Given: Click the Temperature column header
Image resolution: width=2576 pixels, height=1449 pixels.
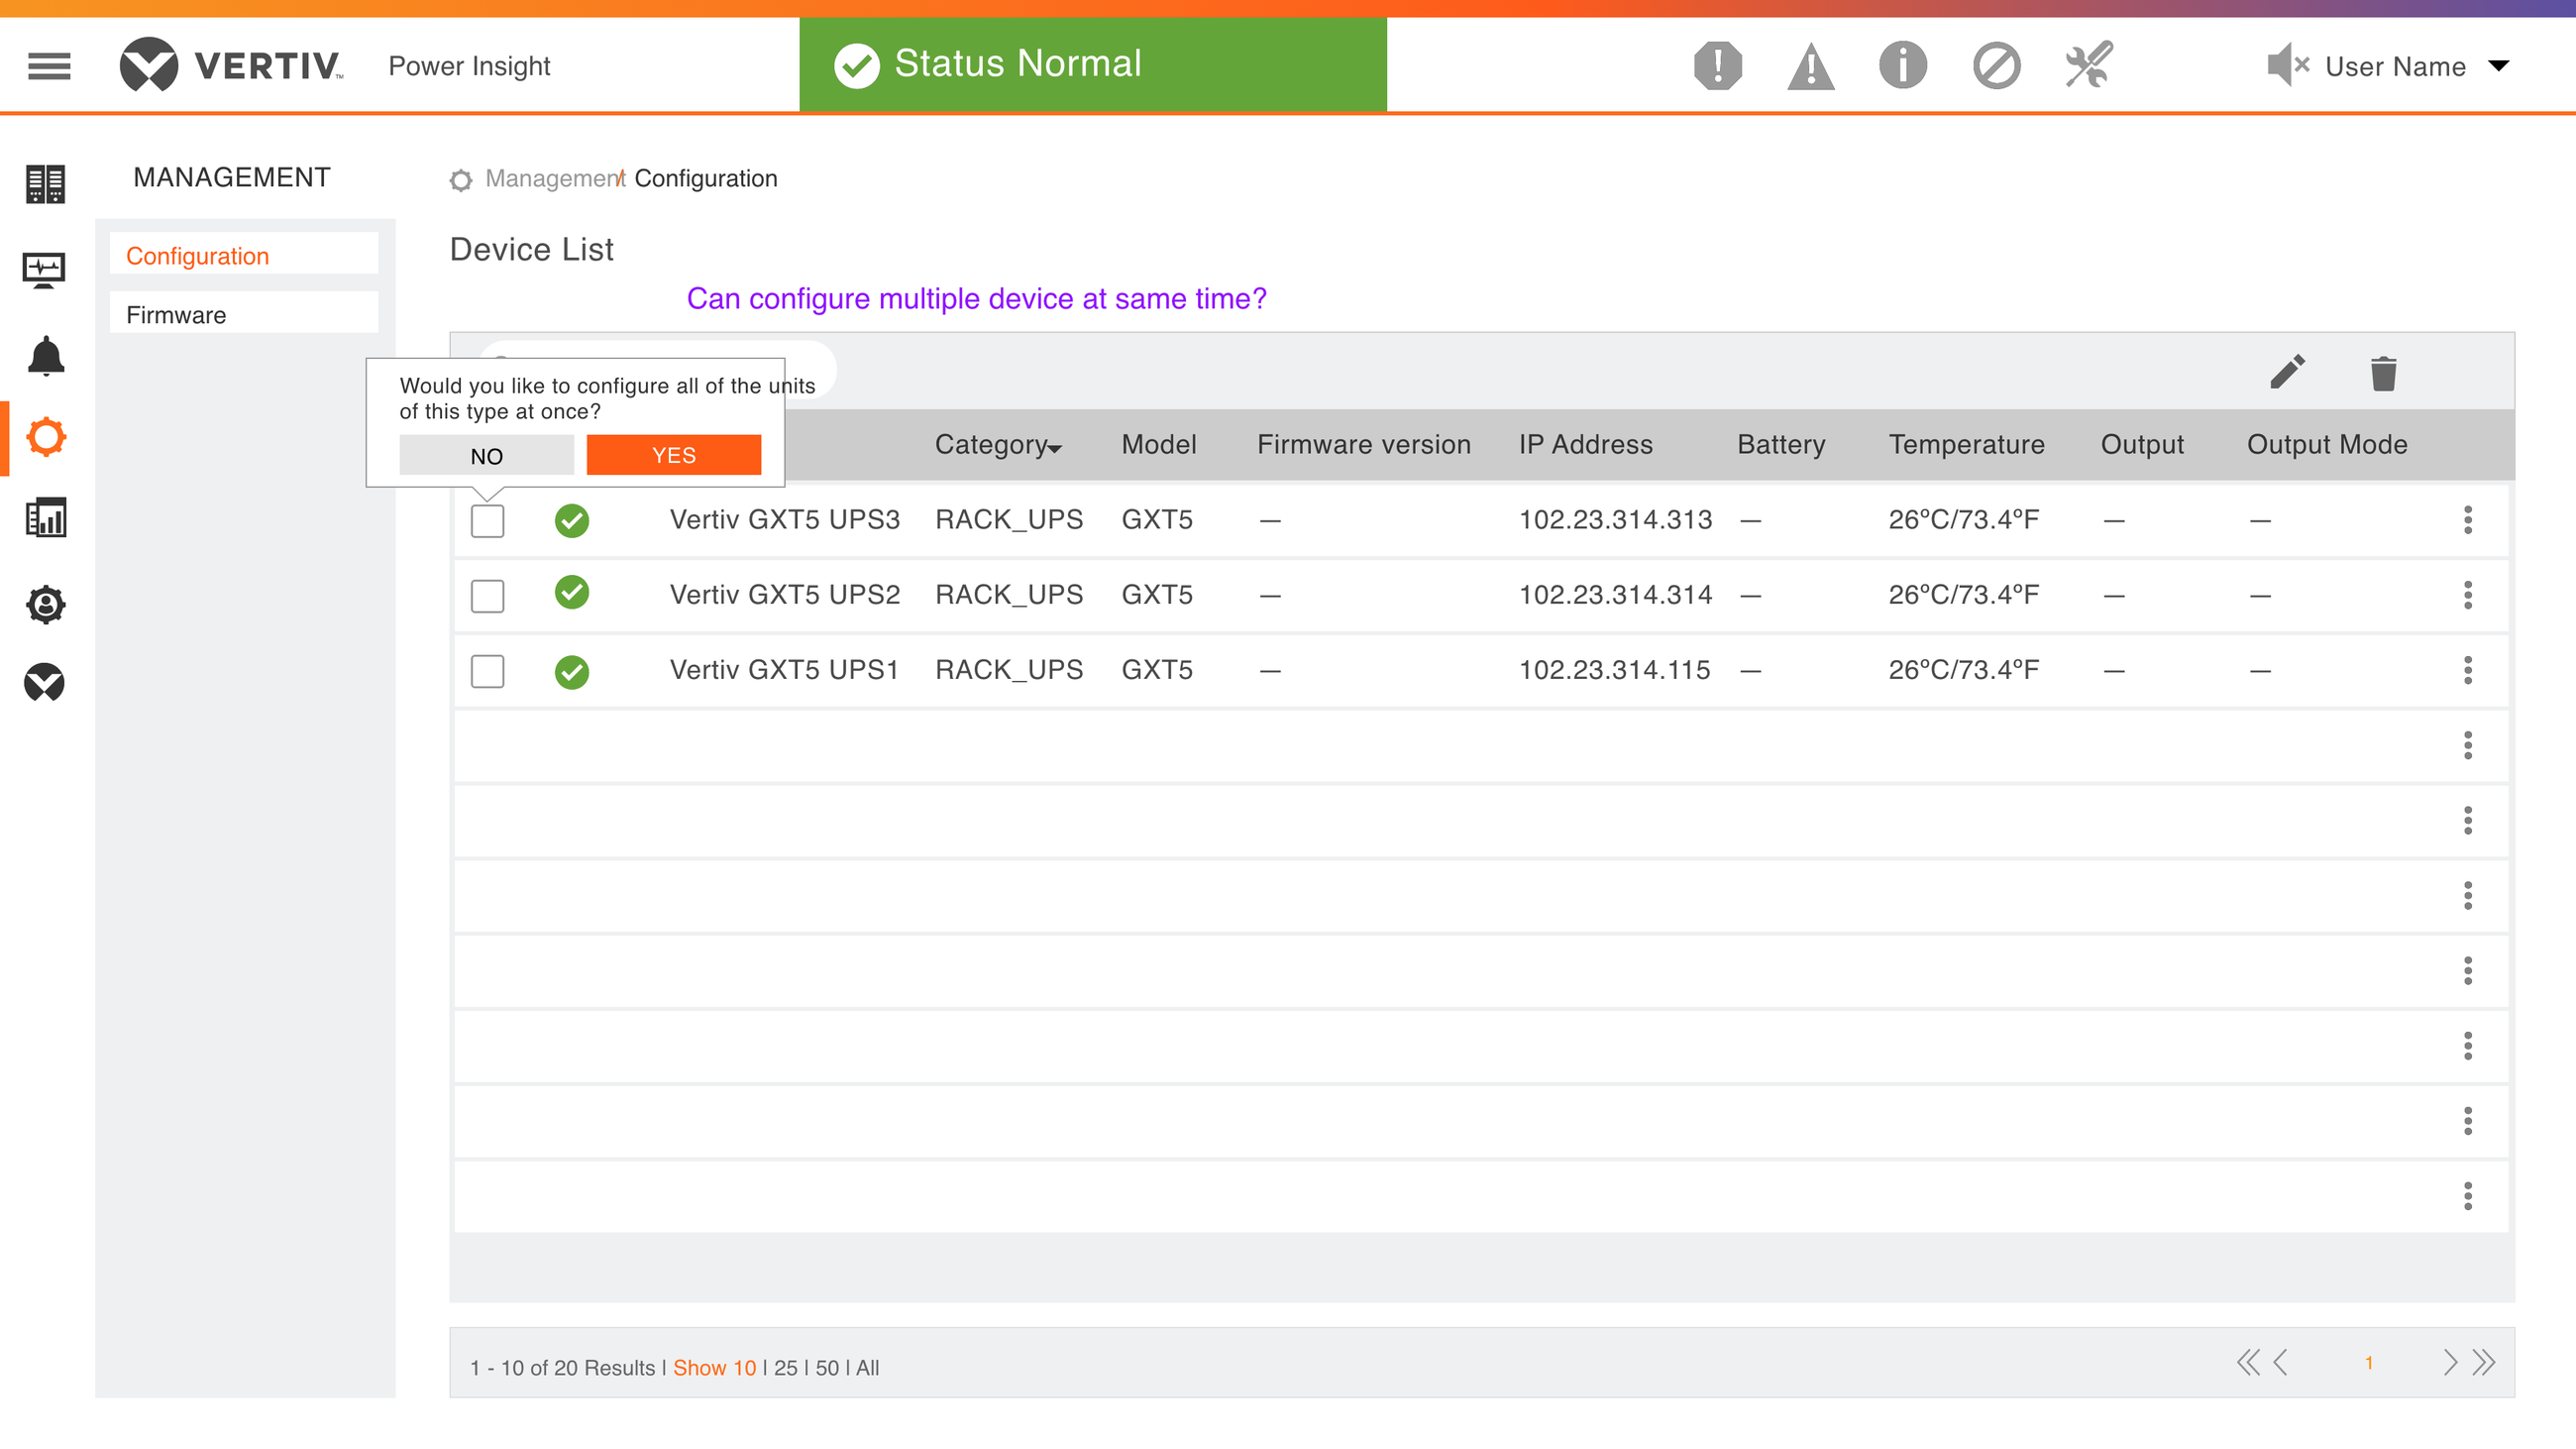Looking at the screenshot, I should tap(1966, 445).
